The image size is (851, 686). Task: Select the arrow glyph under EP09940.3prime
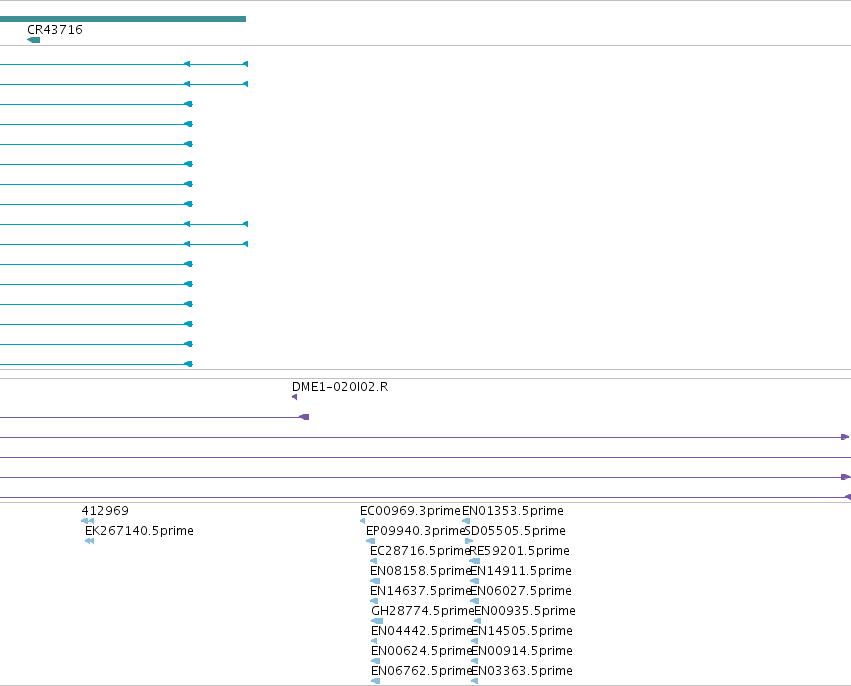[370, 541]
